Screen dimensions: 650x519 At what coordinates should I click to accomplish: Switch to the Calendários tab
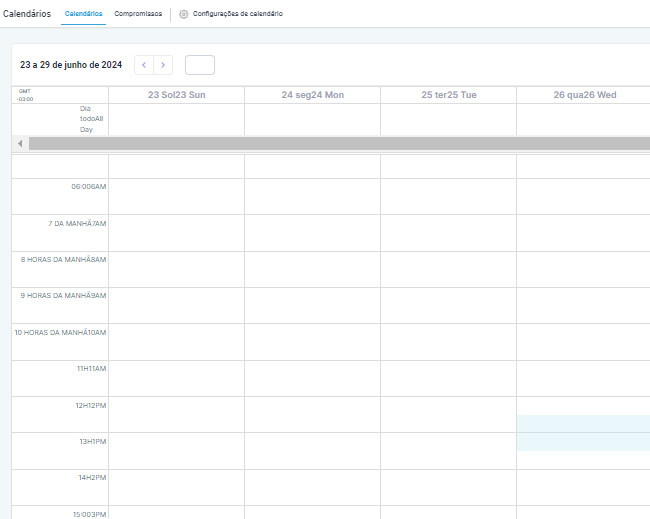(x=82, y=14)
